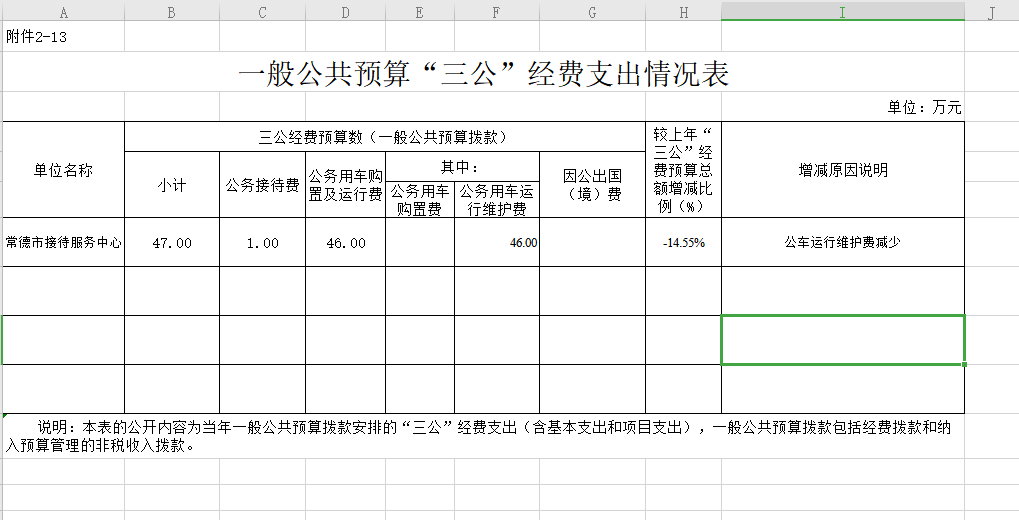Select the 公务接待费 header cell
Image resolution: width=1019 pixels, height=520 pixels.
[262, 185]
